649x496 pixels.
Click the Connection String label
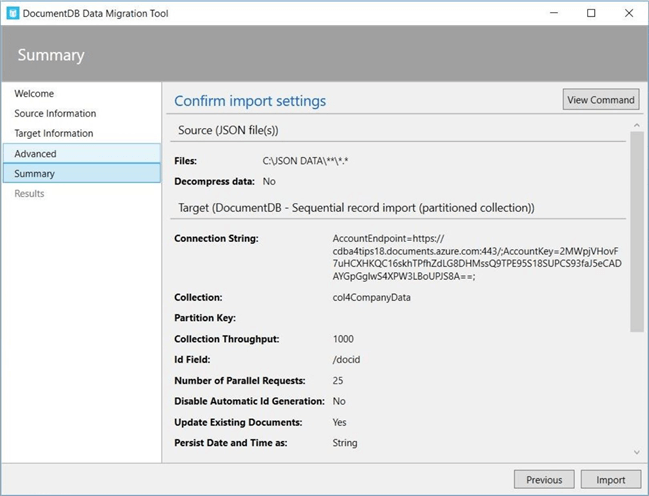click(216, 238)
